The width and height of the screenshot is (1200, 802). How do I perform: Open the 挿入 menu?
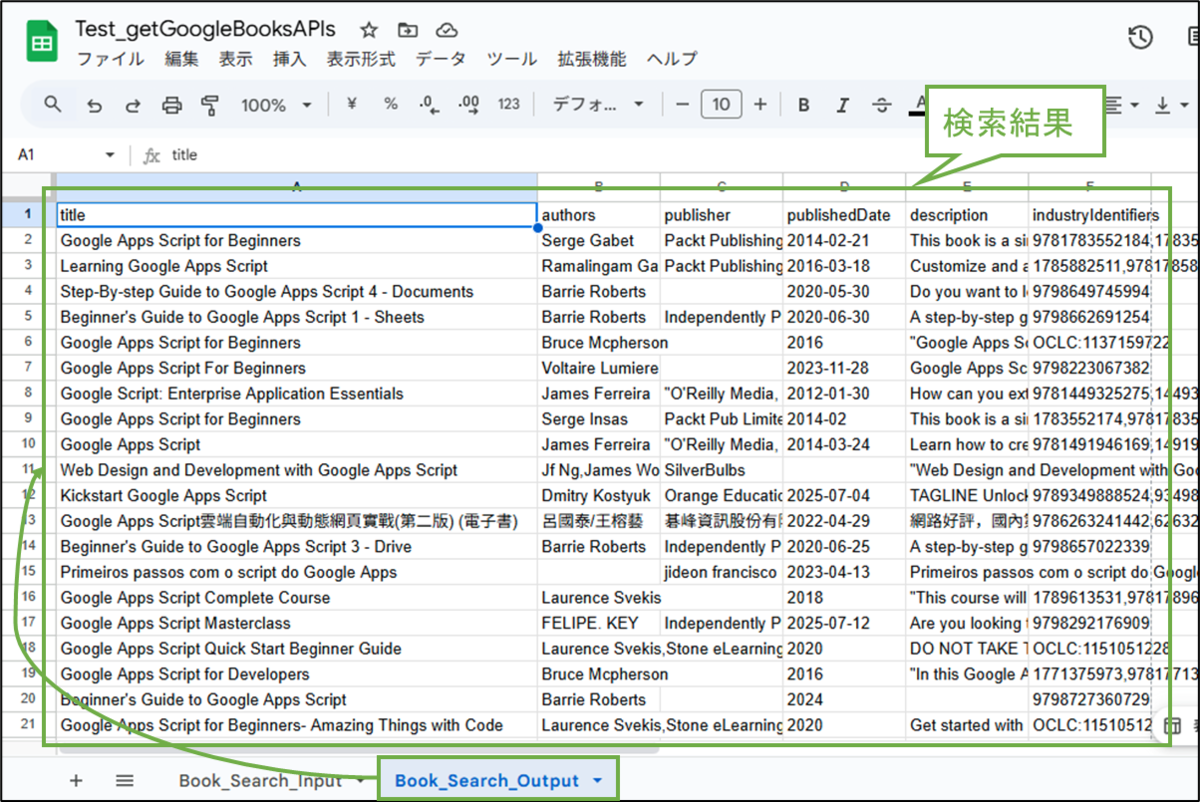pyautogui.click(x=290, y=59)
